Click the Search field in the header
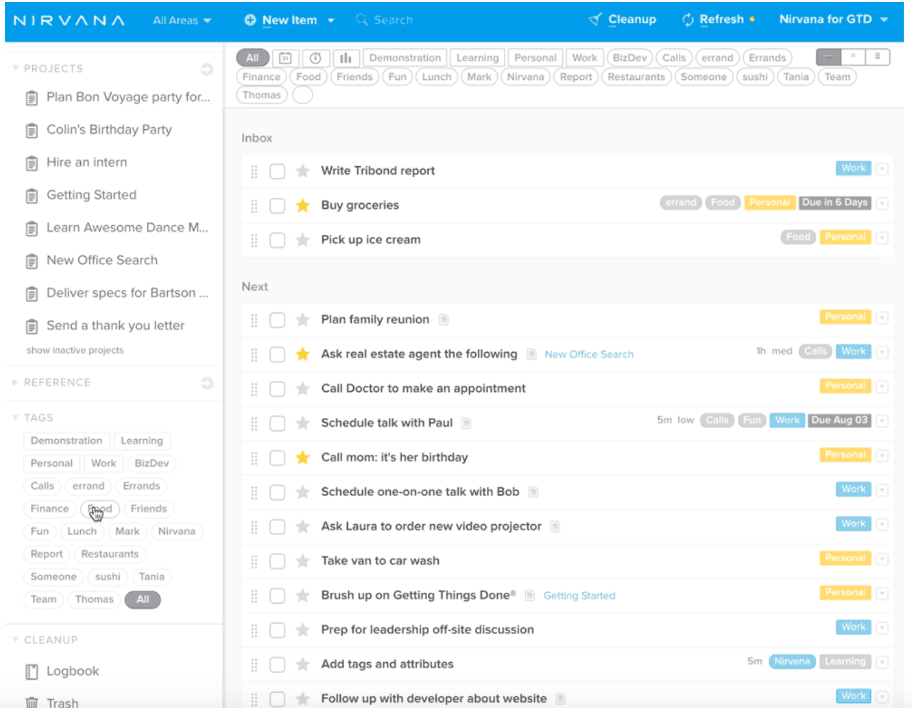 click(x=392, y=20)
